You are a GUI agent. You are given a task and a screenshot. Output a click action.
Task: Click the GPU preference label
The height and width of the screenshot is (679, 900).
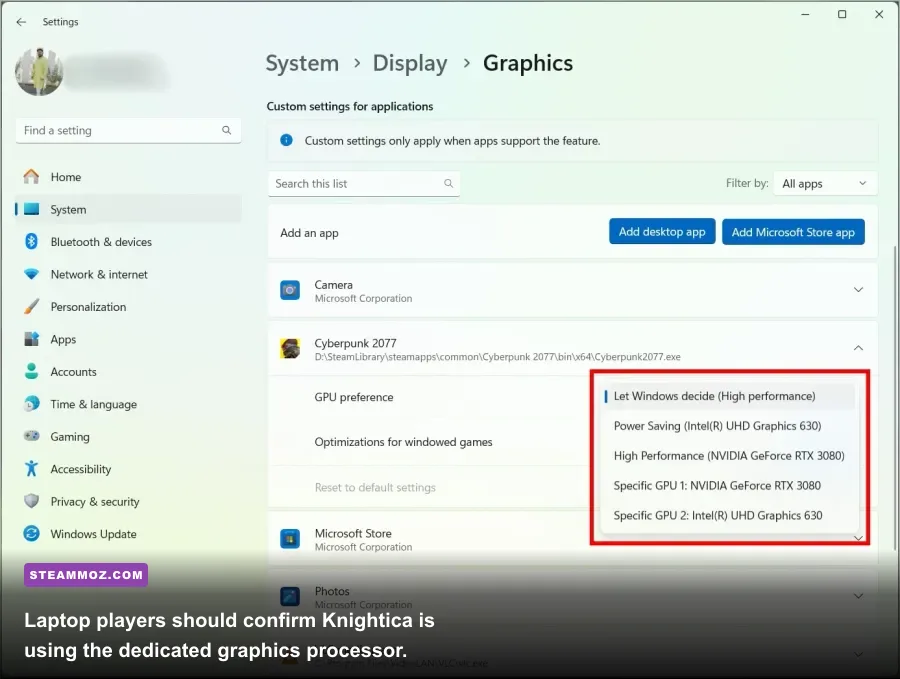(x=354, y=397)
